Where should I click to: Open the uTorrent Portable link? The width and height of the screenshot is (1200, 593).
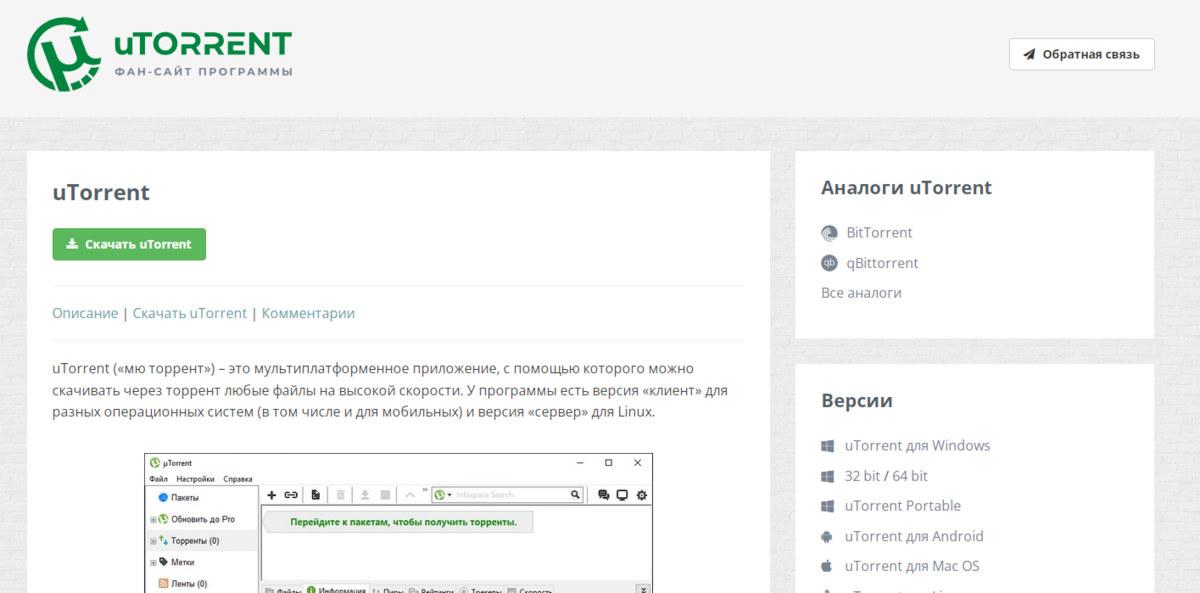point(903,506)
